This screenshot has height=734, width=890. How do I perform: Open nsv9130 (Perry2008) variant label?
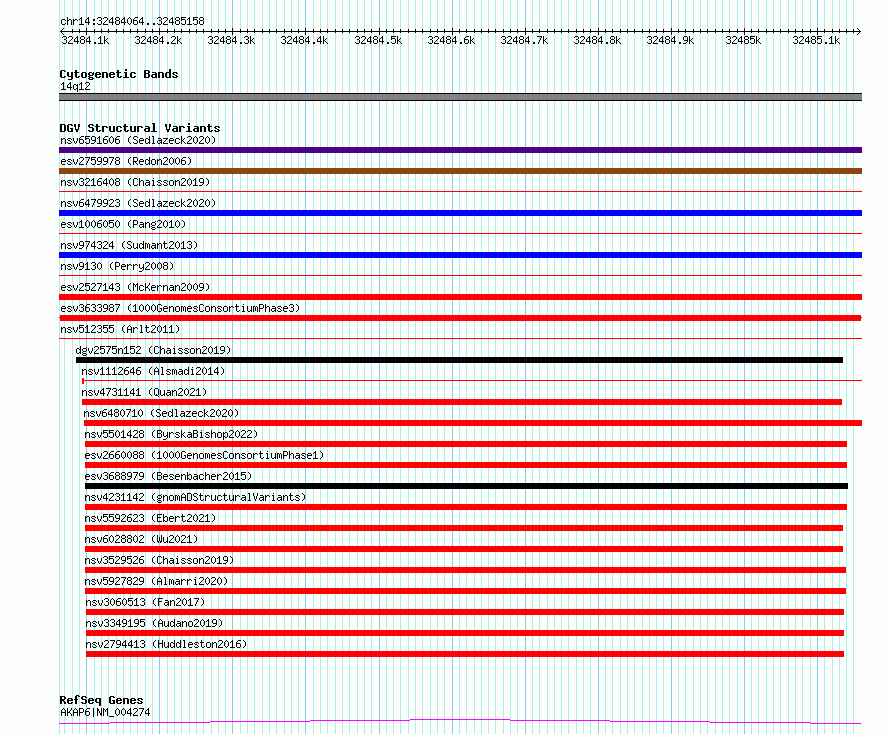pos(117,266)
